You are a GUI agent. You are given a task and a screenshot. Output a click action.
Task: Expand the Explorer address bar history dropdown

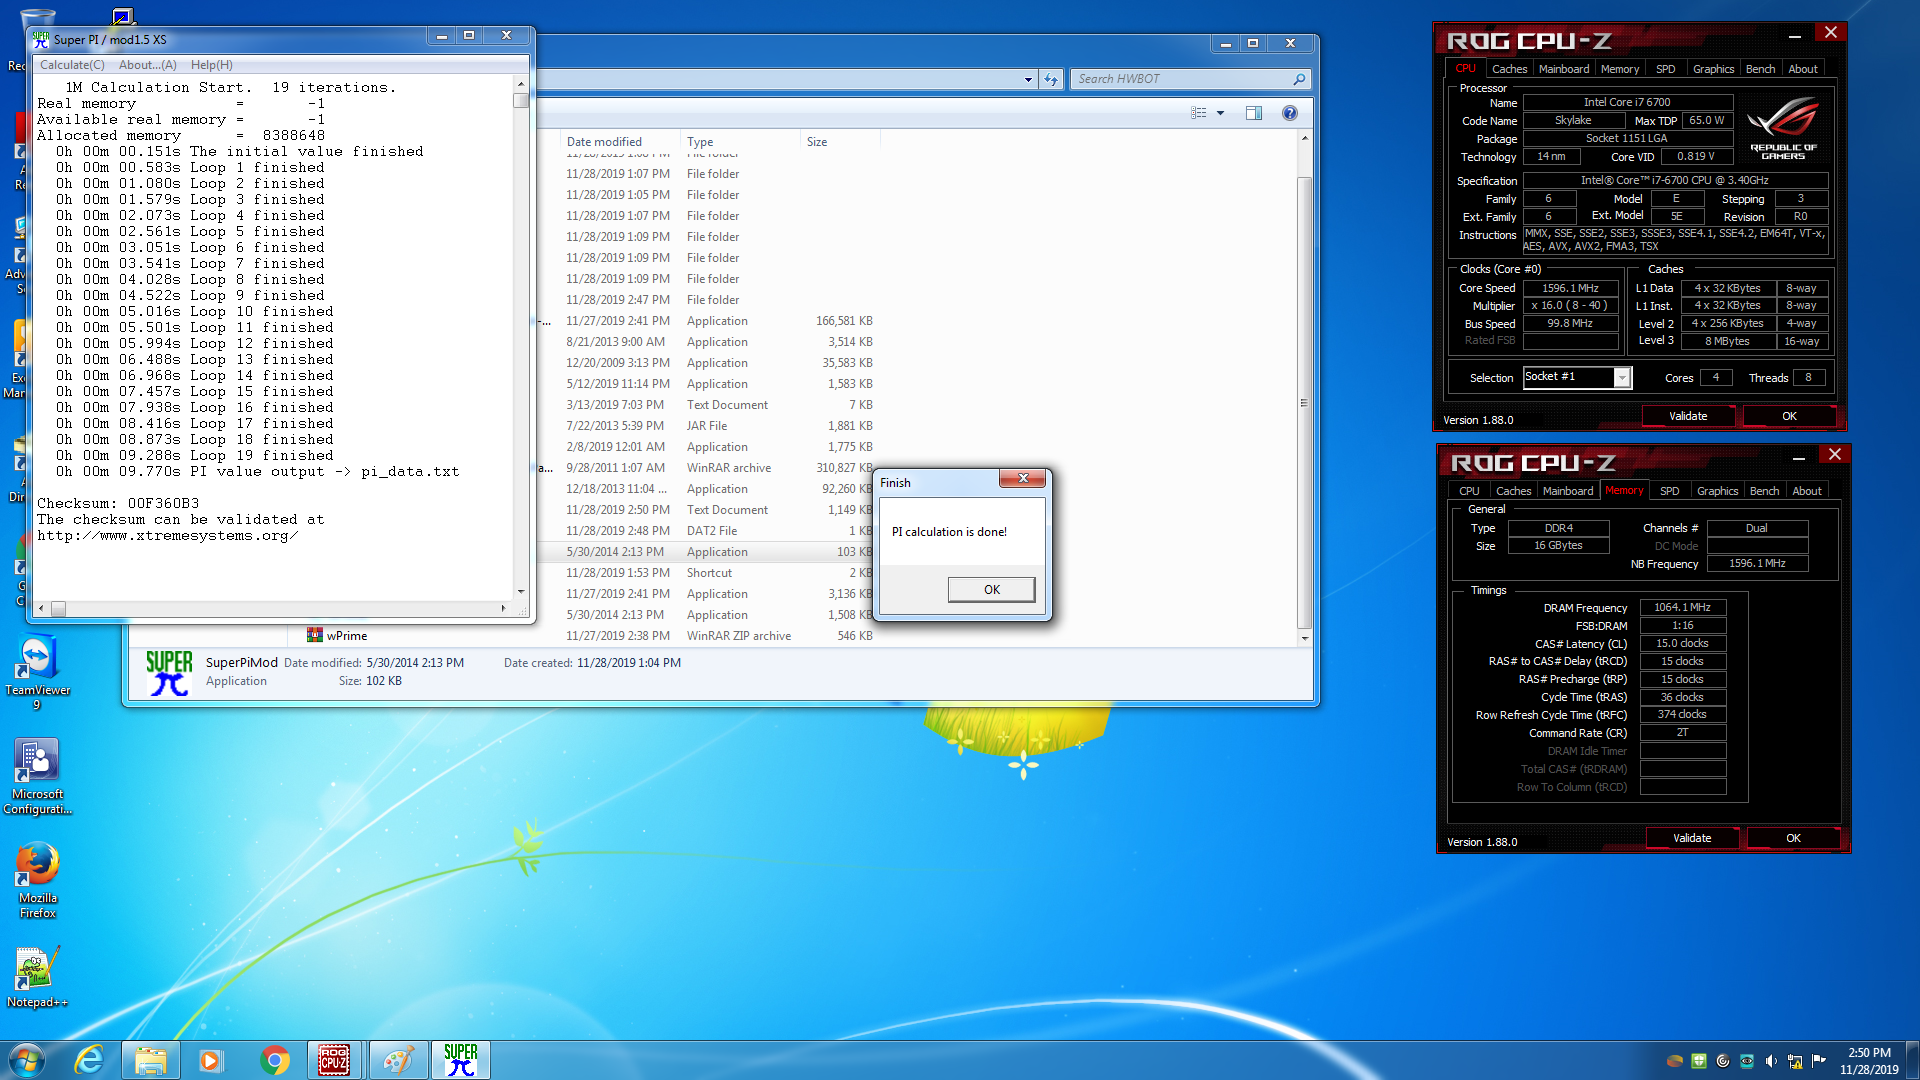pos(1028,79)
